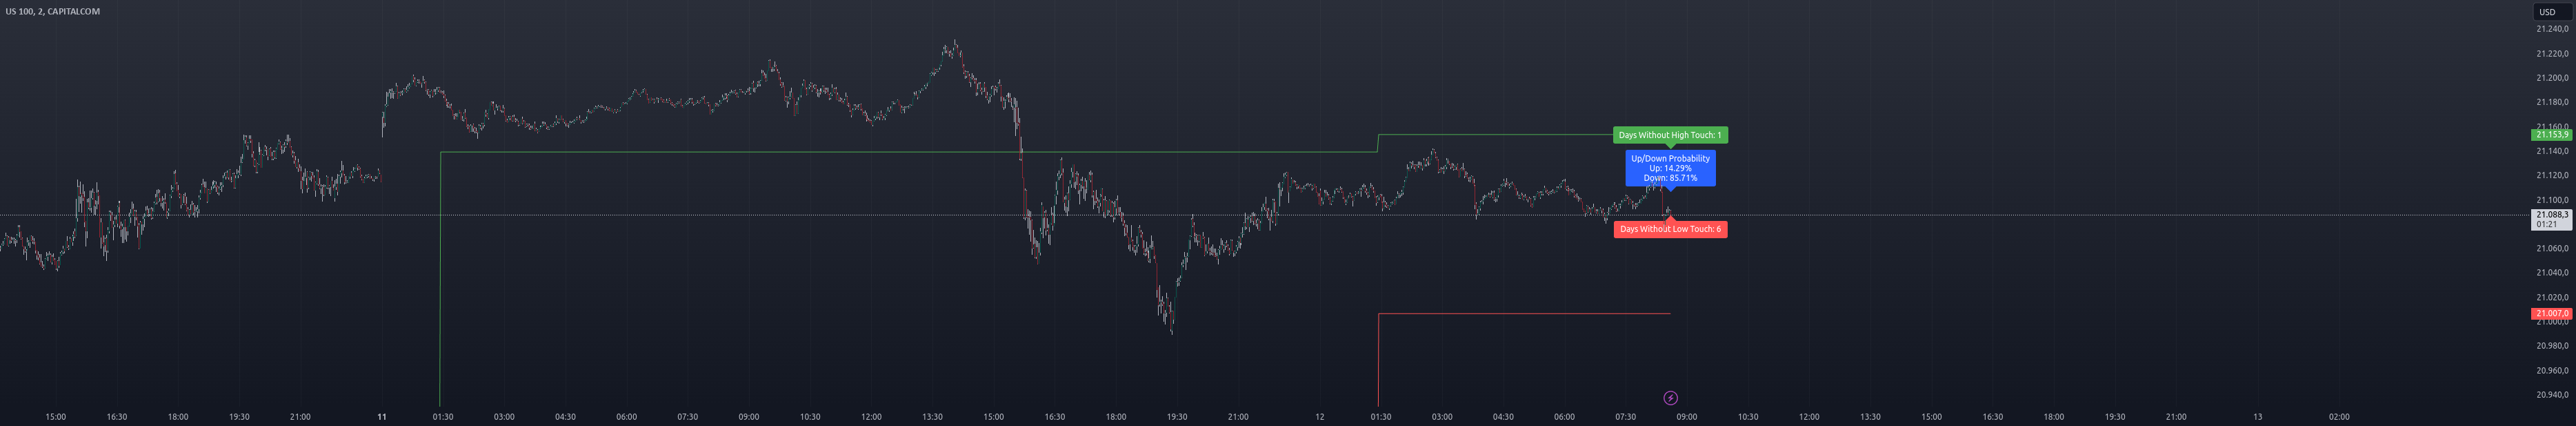Click the 09:00 label after the lightning icon

[x=1687, y=417]
